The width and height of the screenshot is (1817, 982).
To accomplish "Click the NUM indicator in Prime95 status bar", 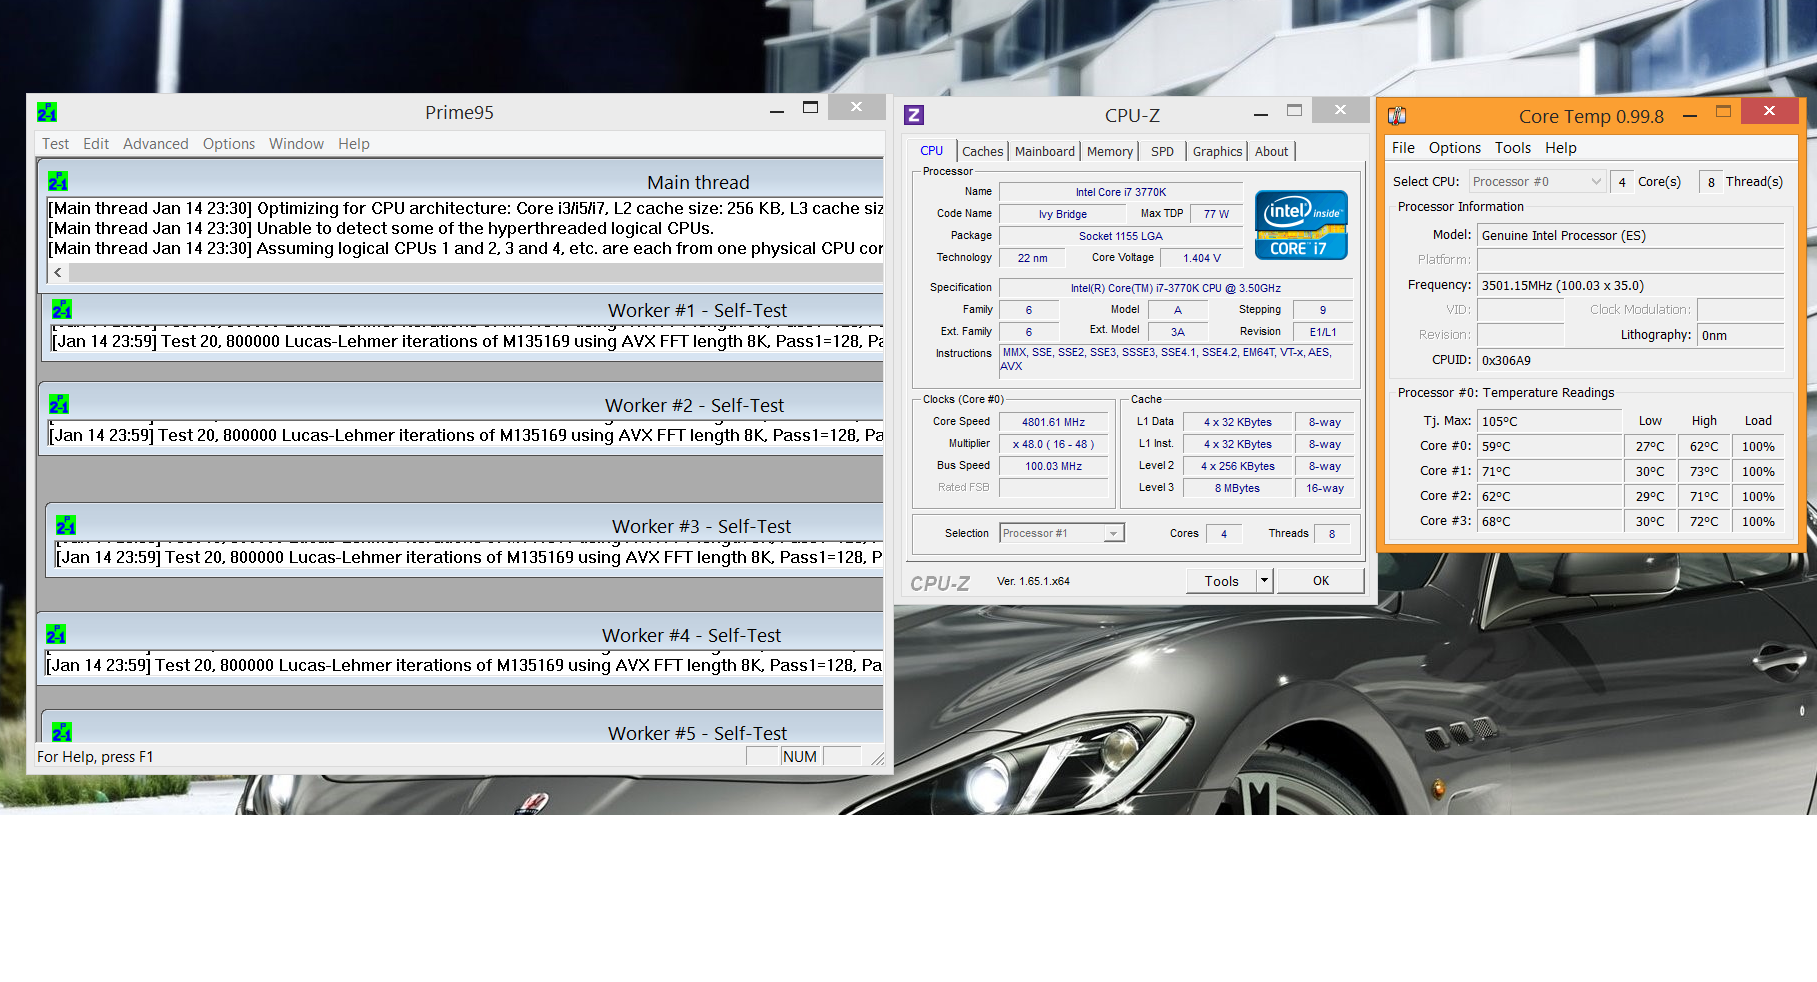I will pyautogui.click(x=800, y=756).
